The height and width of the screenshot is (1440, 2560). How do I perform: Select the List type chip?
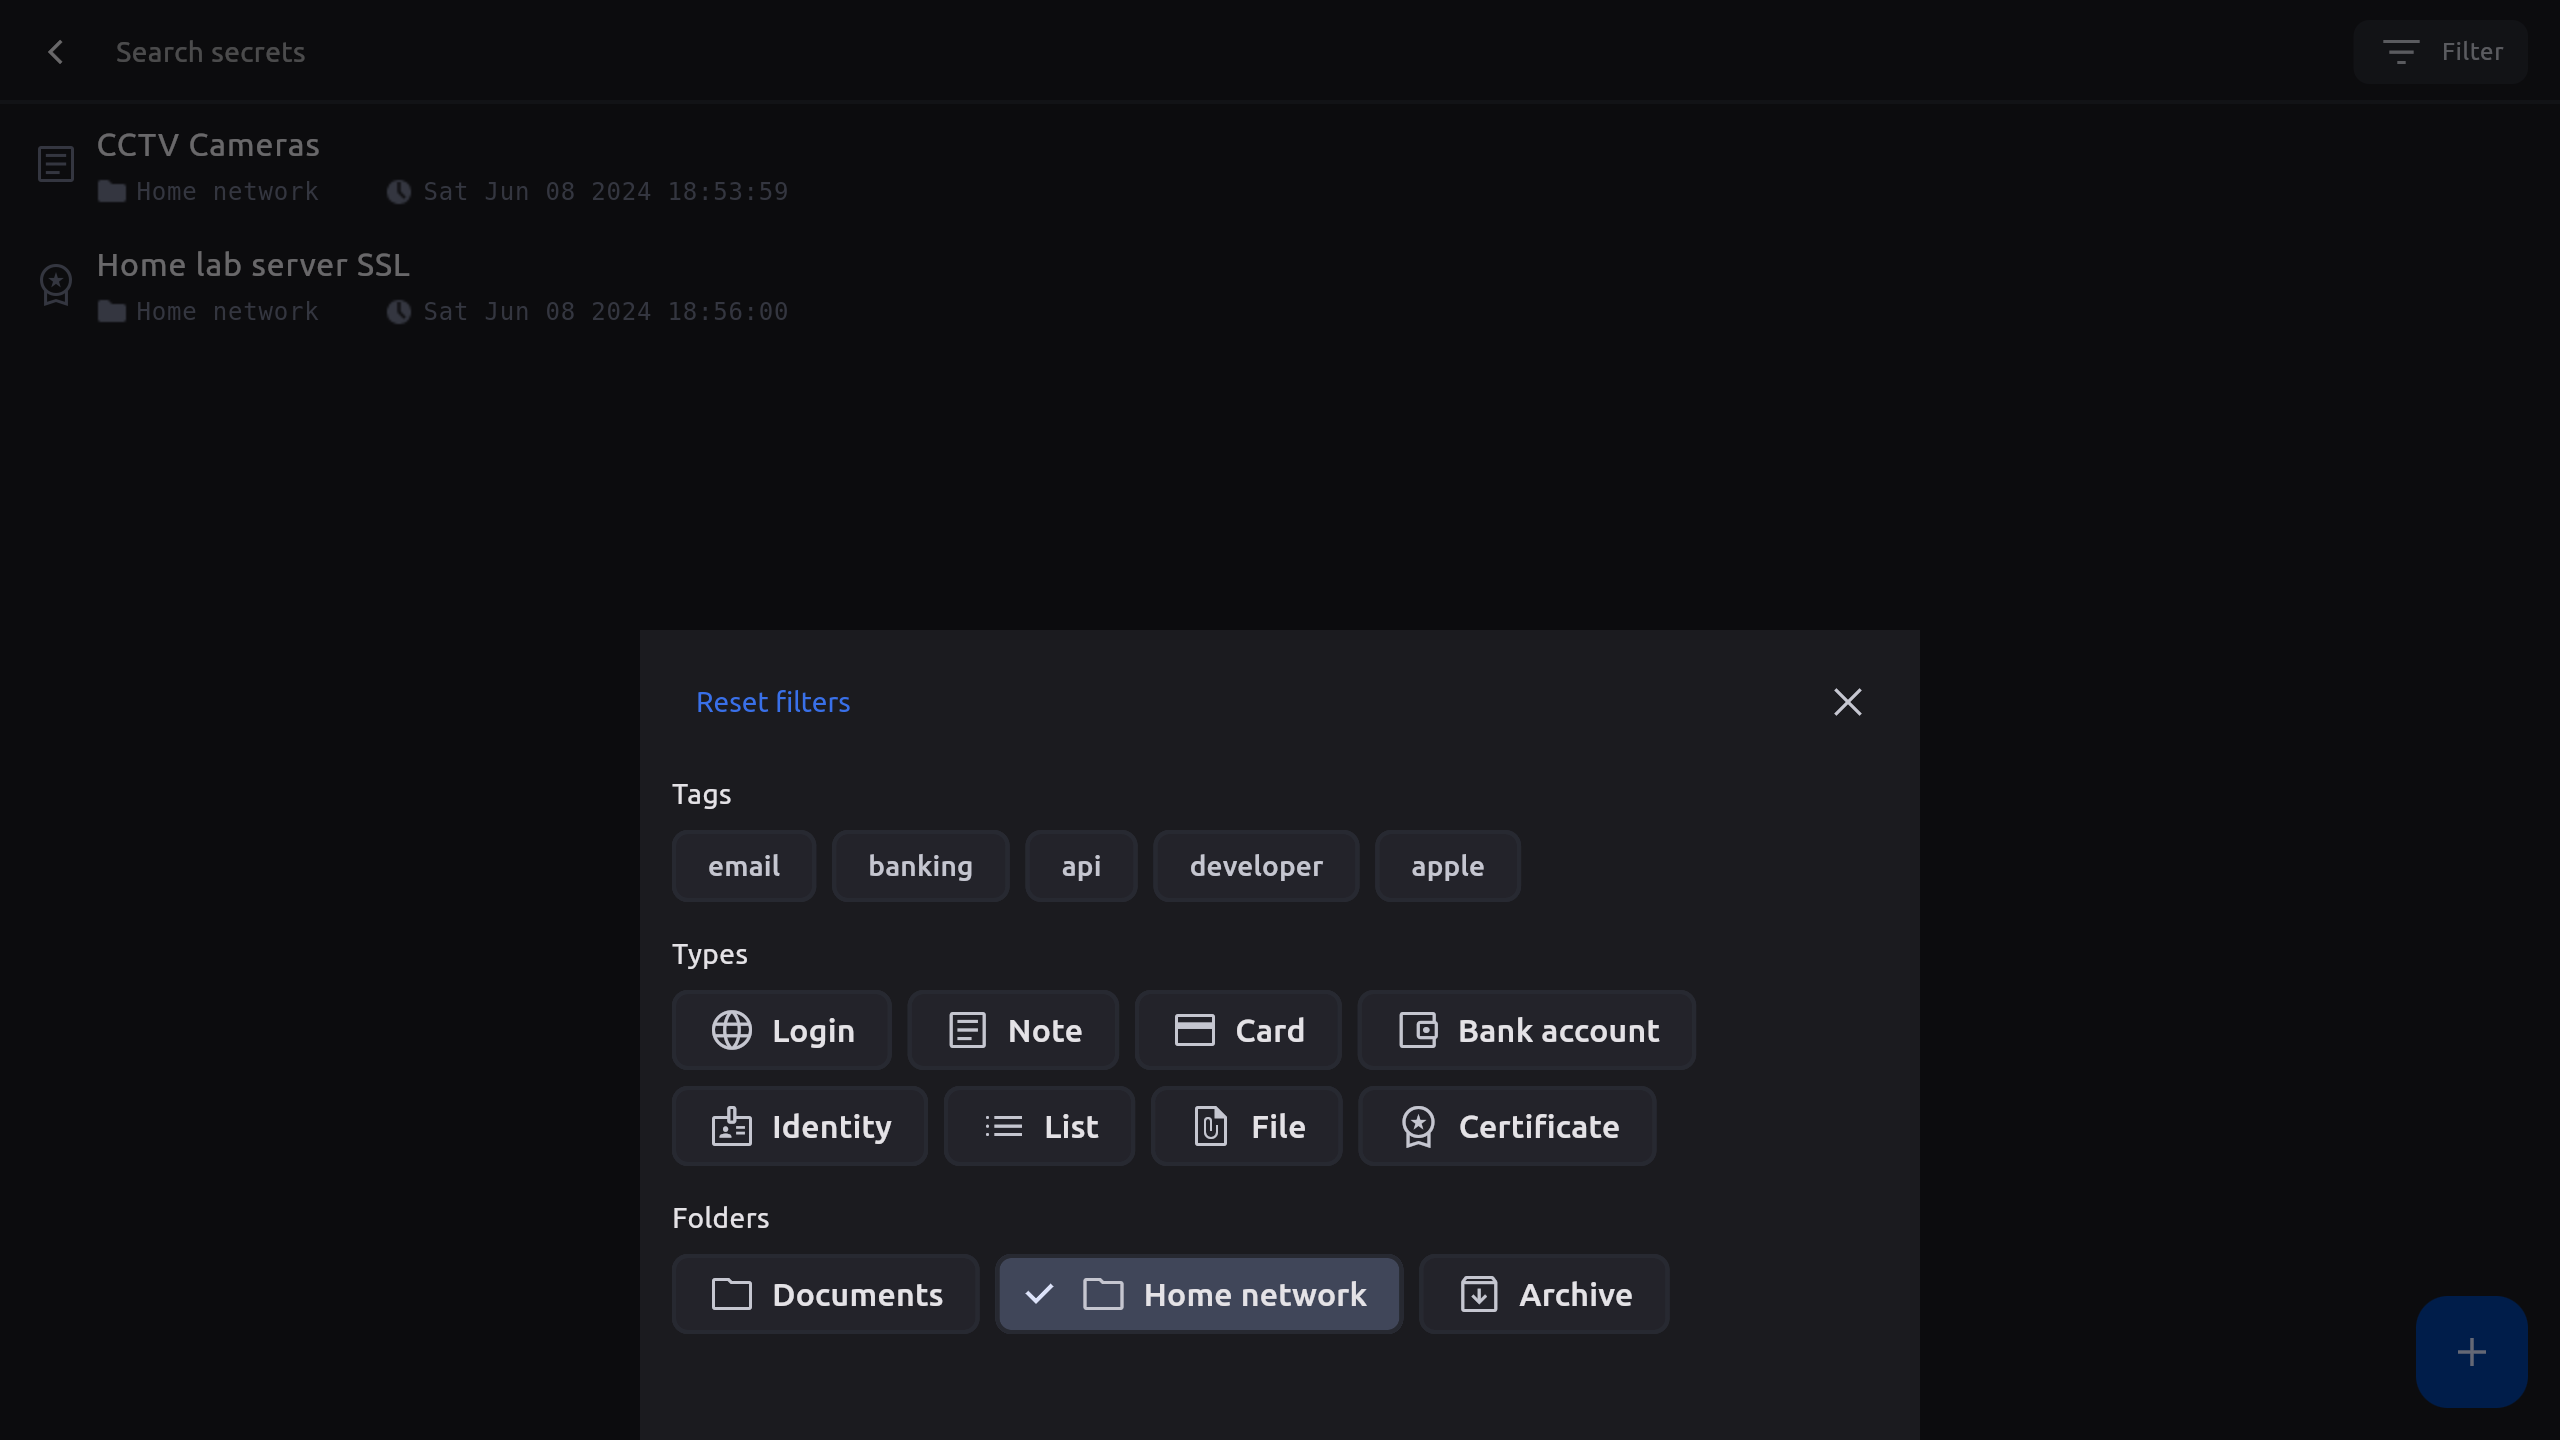pyautogui.click(x=1040, y=1126)
